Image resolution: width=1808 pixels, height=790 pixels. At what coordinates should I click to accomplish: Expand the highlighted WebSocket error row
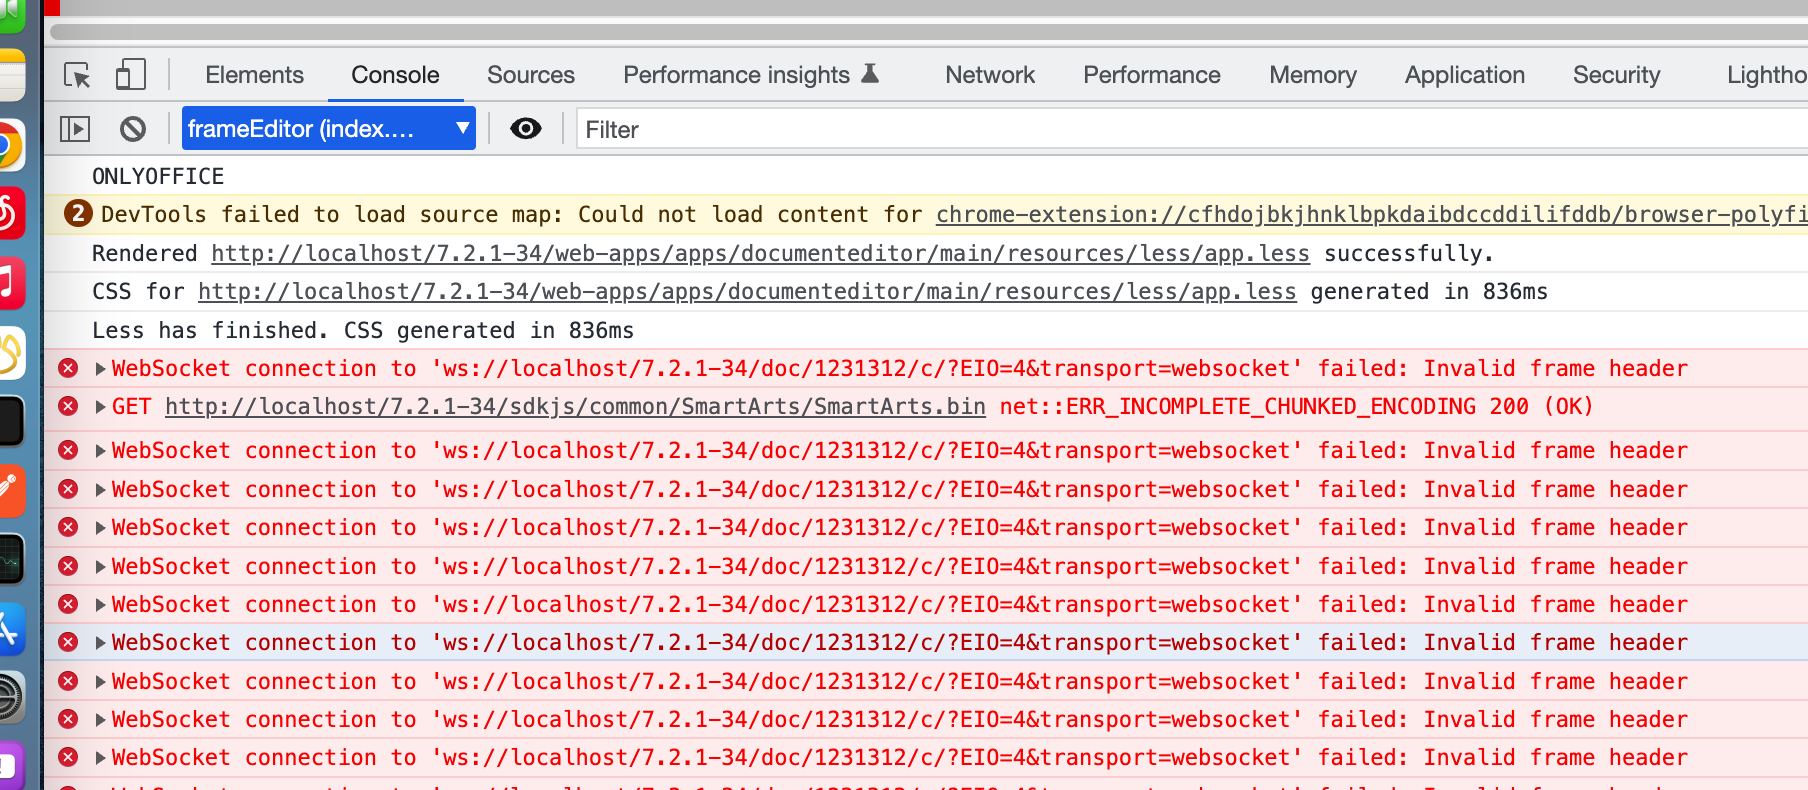[100, 643]
